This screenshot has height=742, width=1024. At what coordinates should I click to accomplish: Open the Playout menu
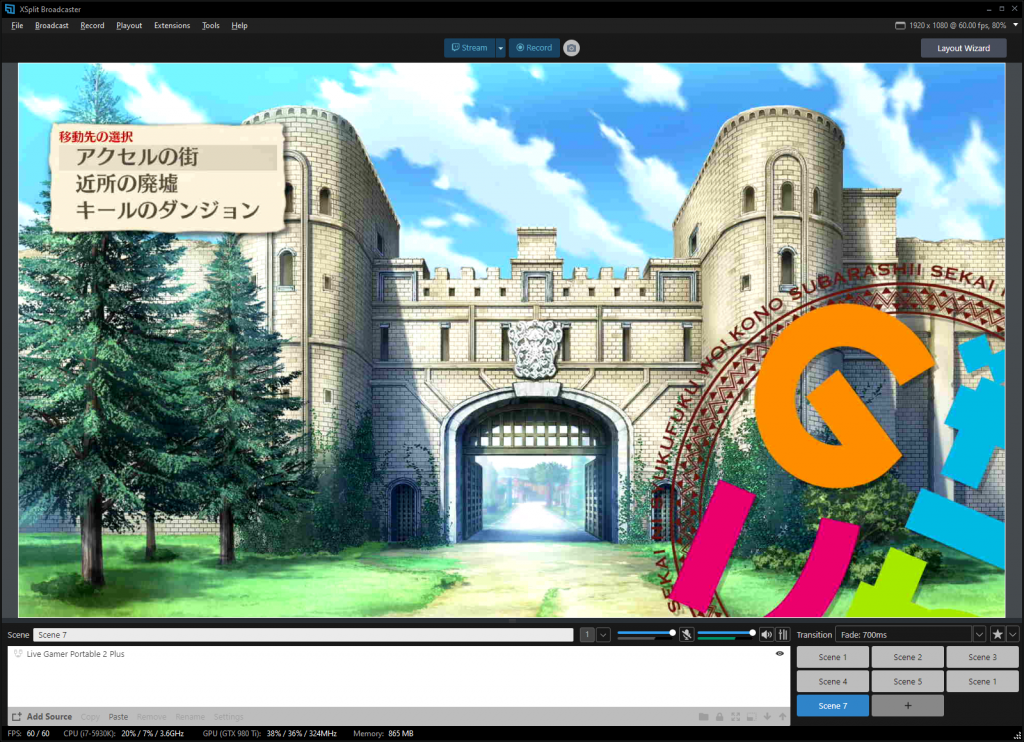129,25
